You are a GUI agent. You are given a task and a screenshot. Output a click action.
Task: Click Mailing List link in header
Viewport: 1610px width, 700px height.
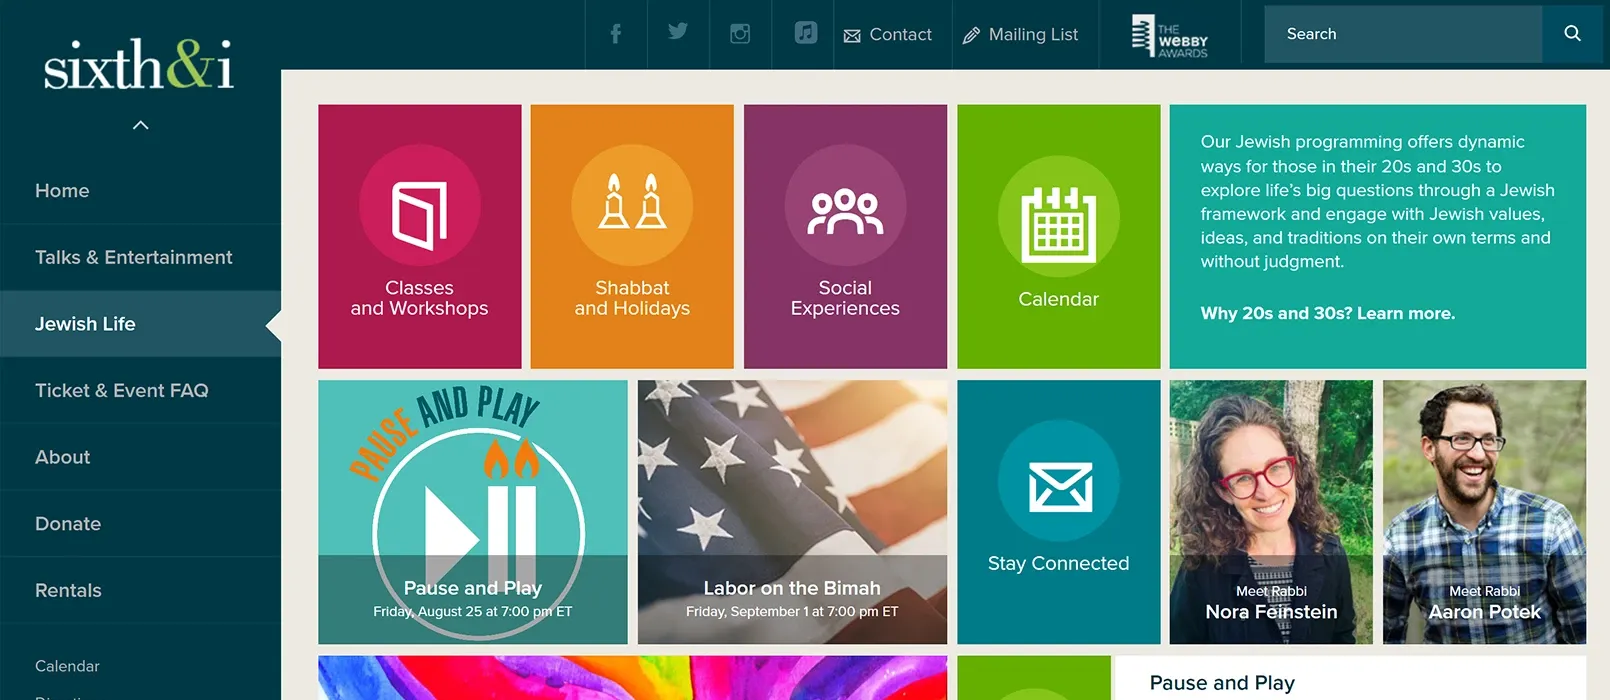1020,35
